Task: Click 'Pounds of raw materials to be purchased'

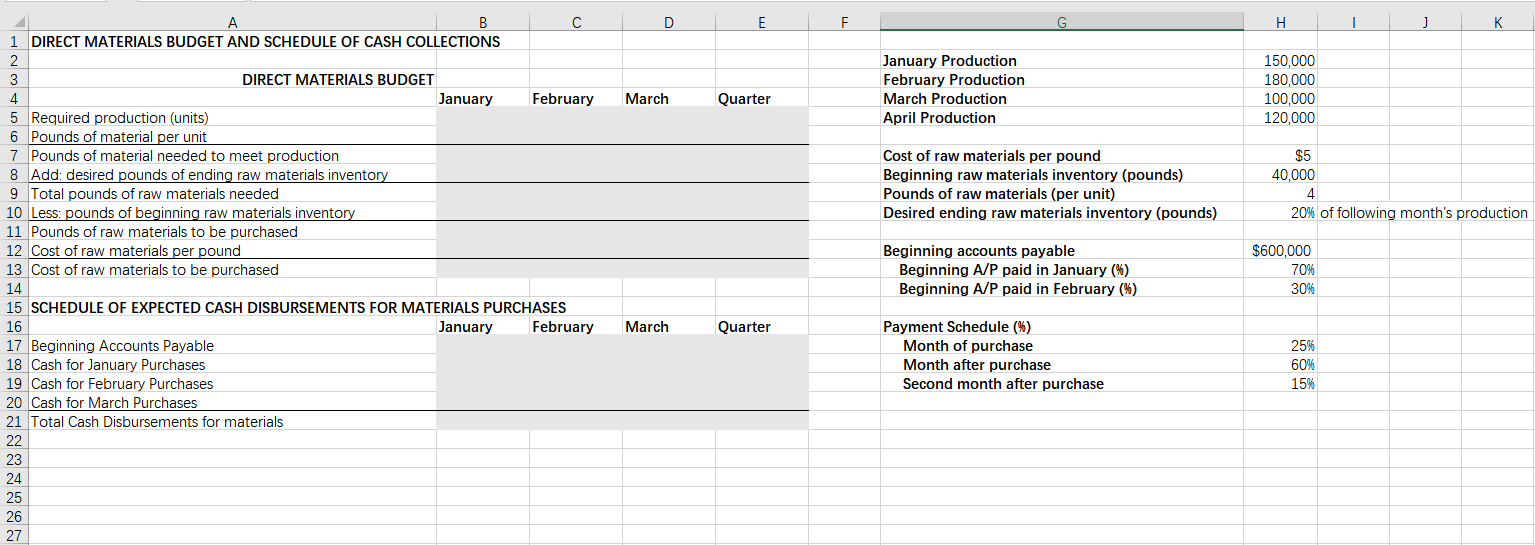Action: coord(165,232)
